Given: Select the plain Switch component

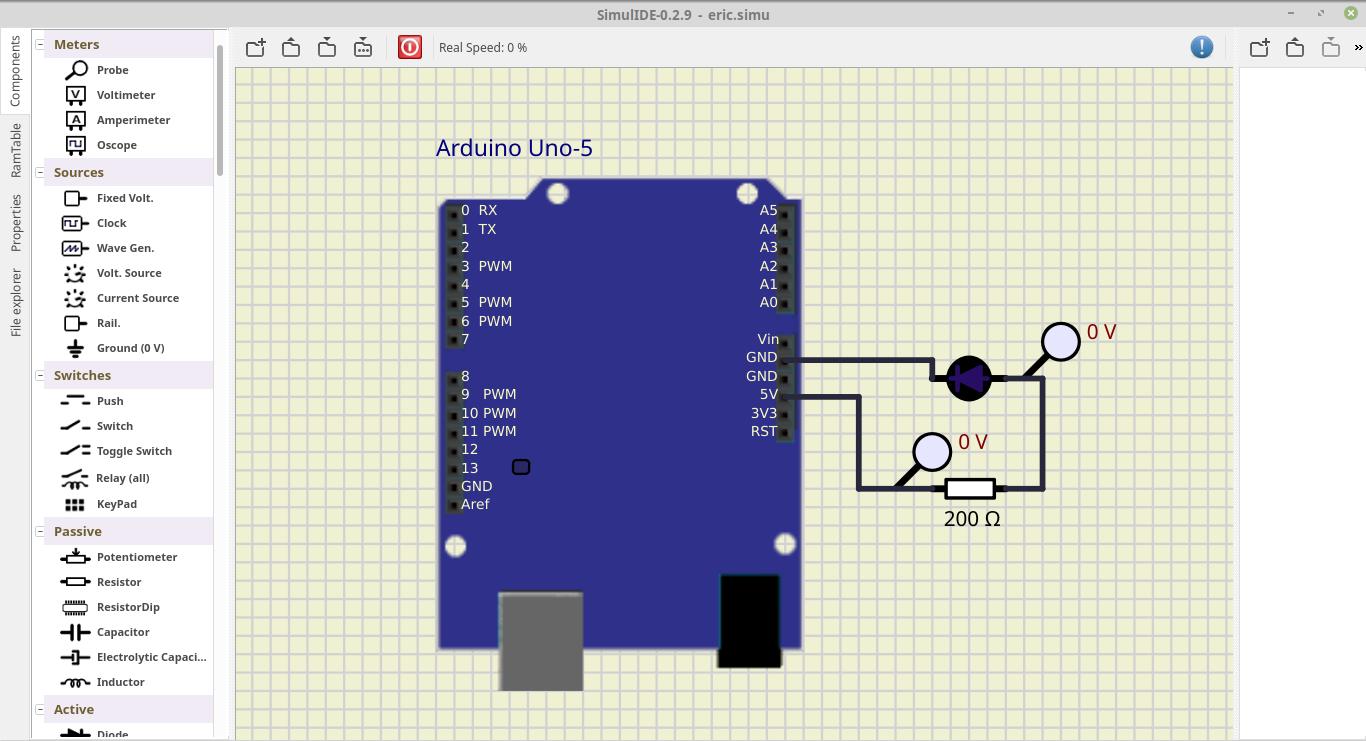Looking at the screenshot, I should point(114,426).
